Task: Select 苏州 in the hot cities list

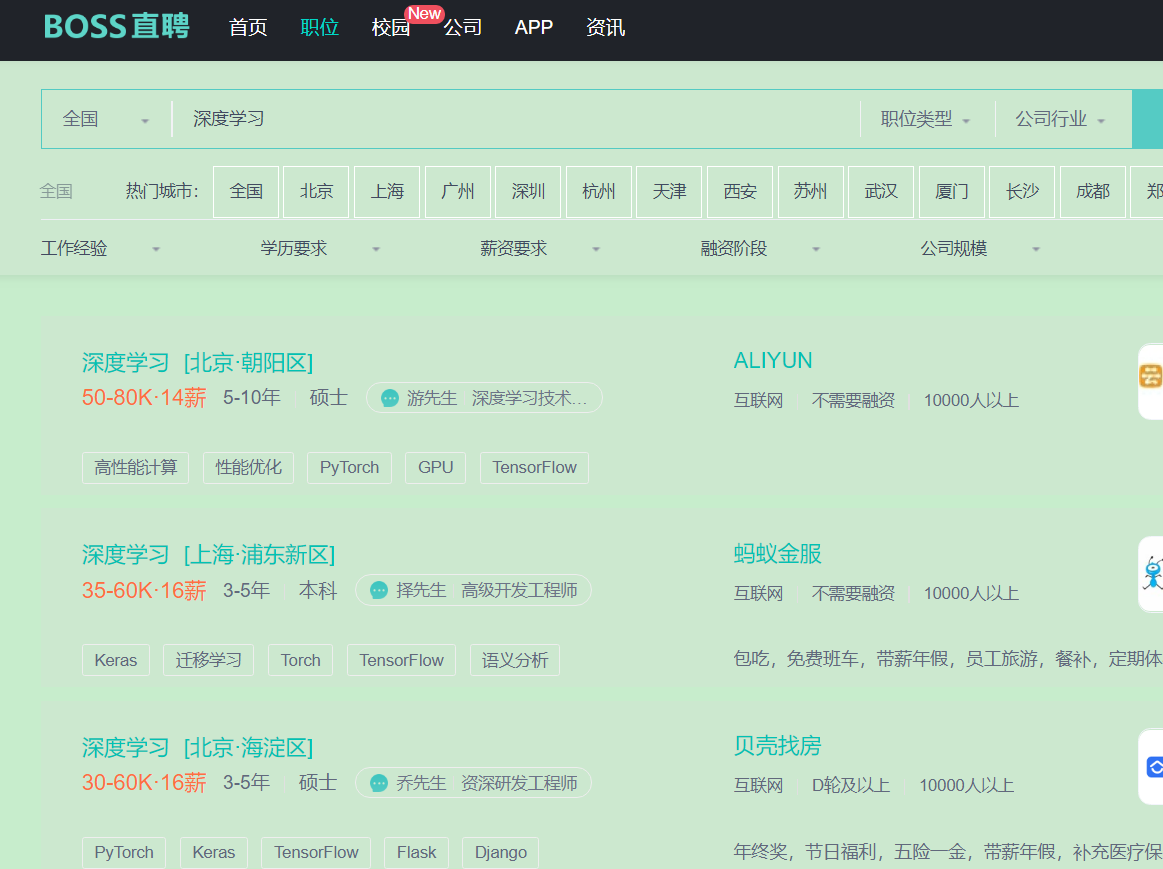Action: tap(811, 192)
